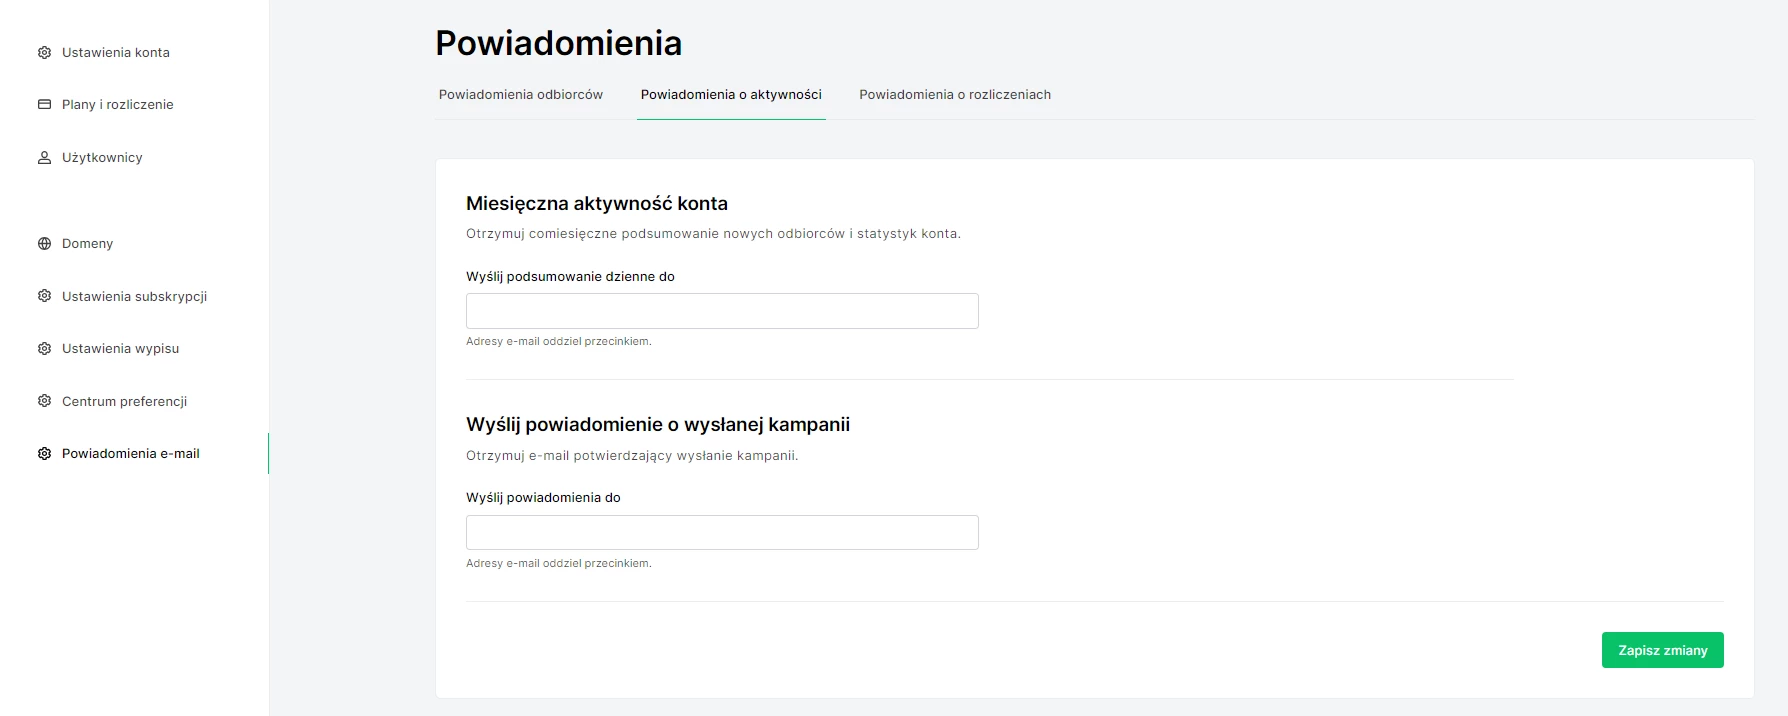Click the card icon beside Plany i rozliczenie

pyautogui.click(x=44, y=104)
